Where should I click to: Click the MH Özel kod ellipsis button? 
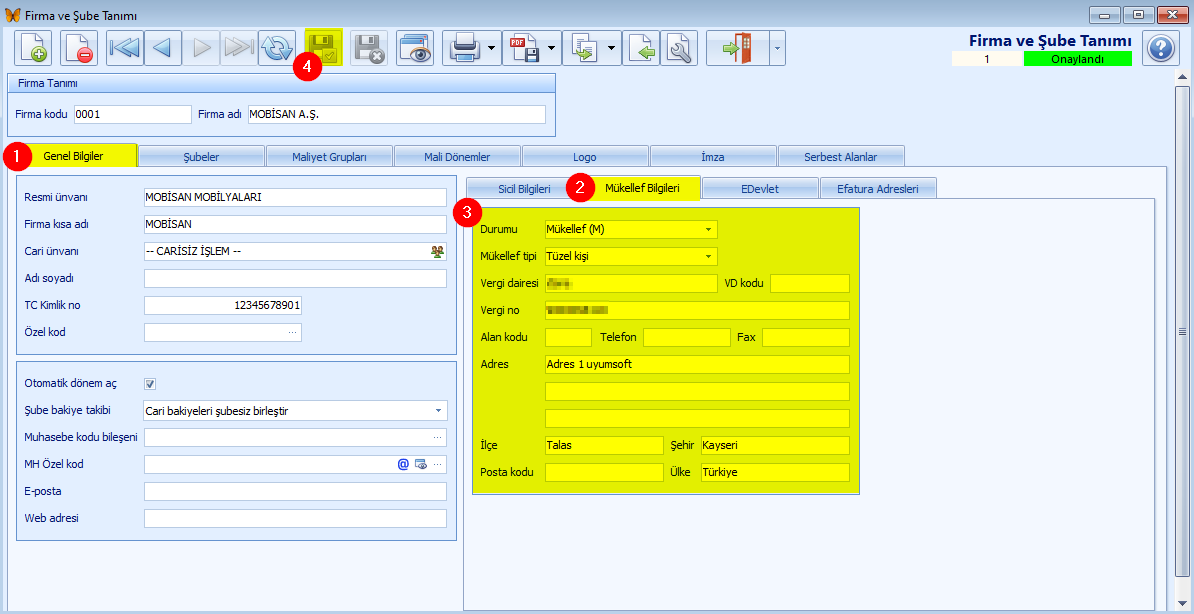coord(437,464)
